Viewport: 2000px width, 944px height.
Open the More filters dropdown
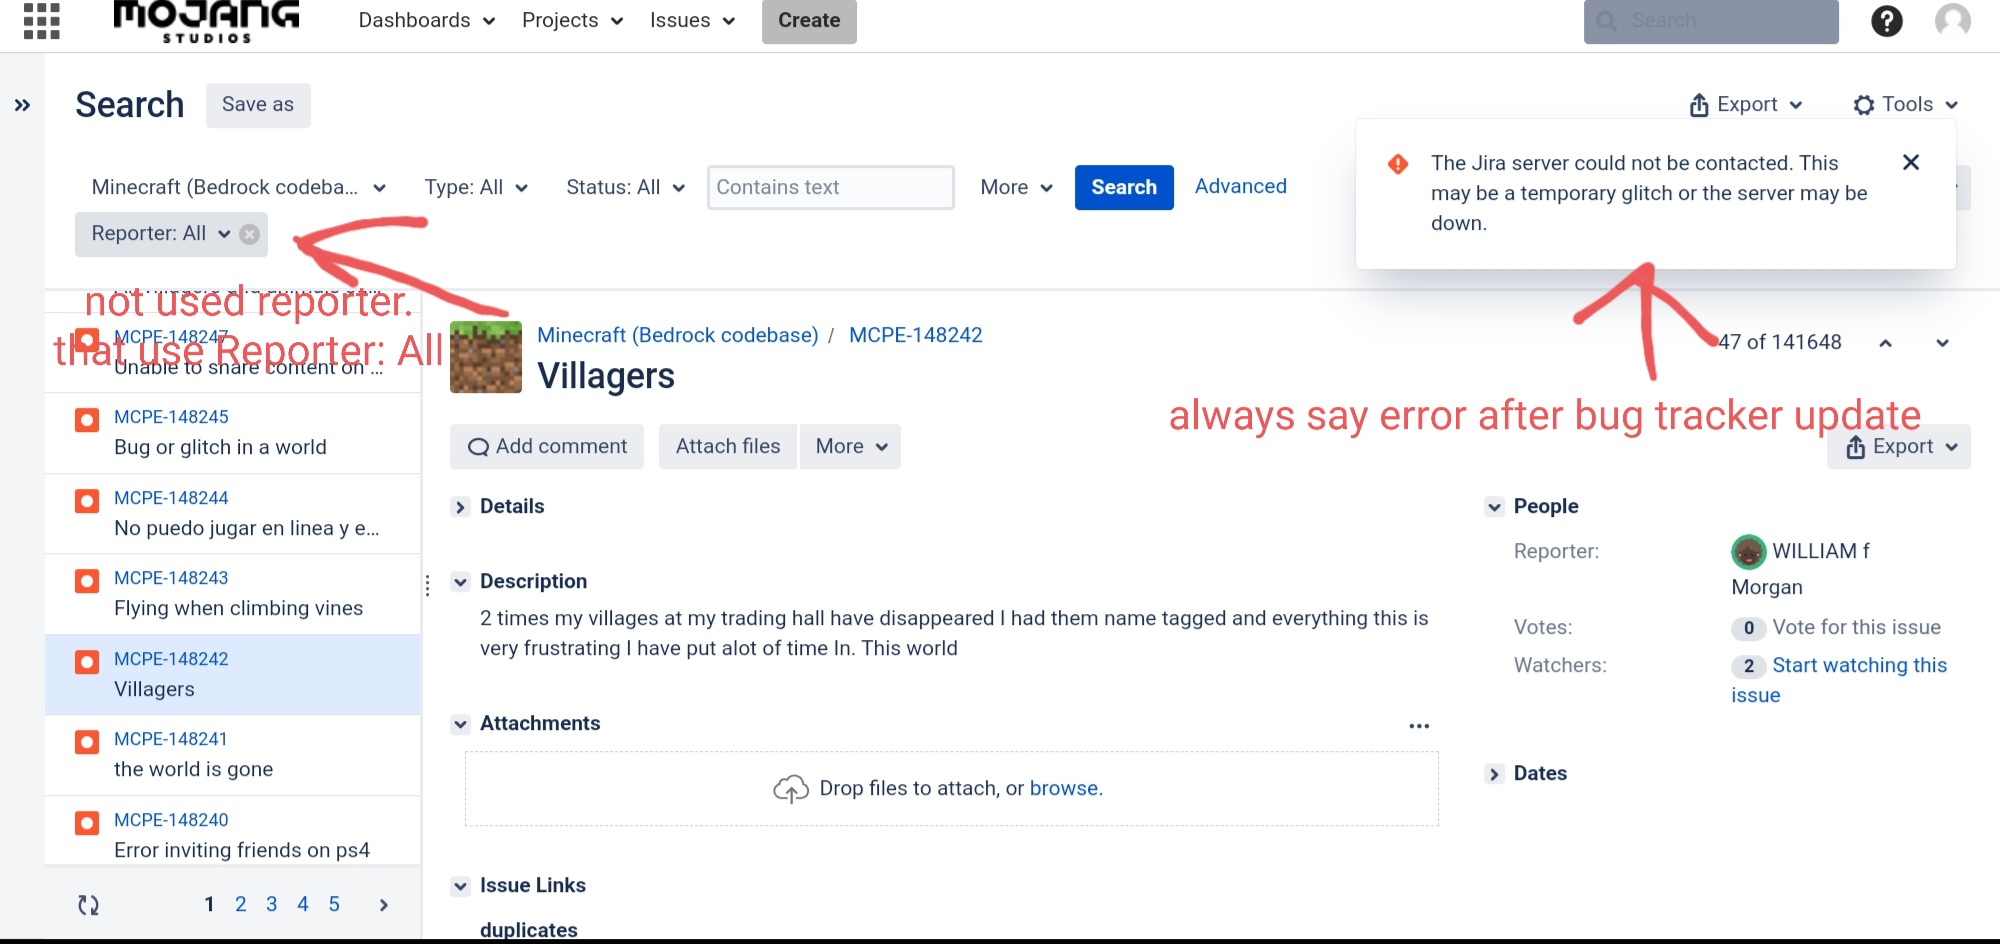point(1017,188)
